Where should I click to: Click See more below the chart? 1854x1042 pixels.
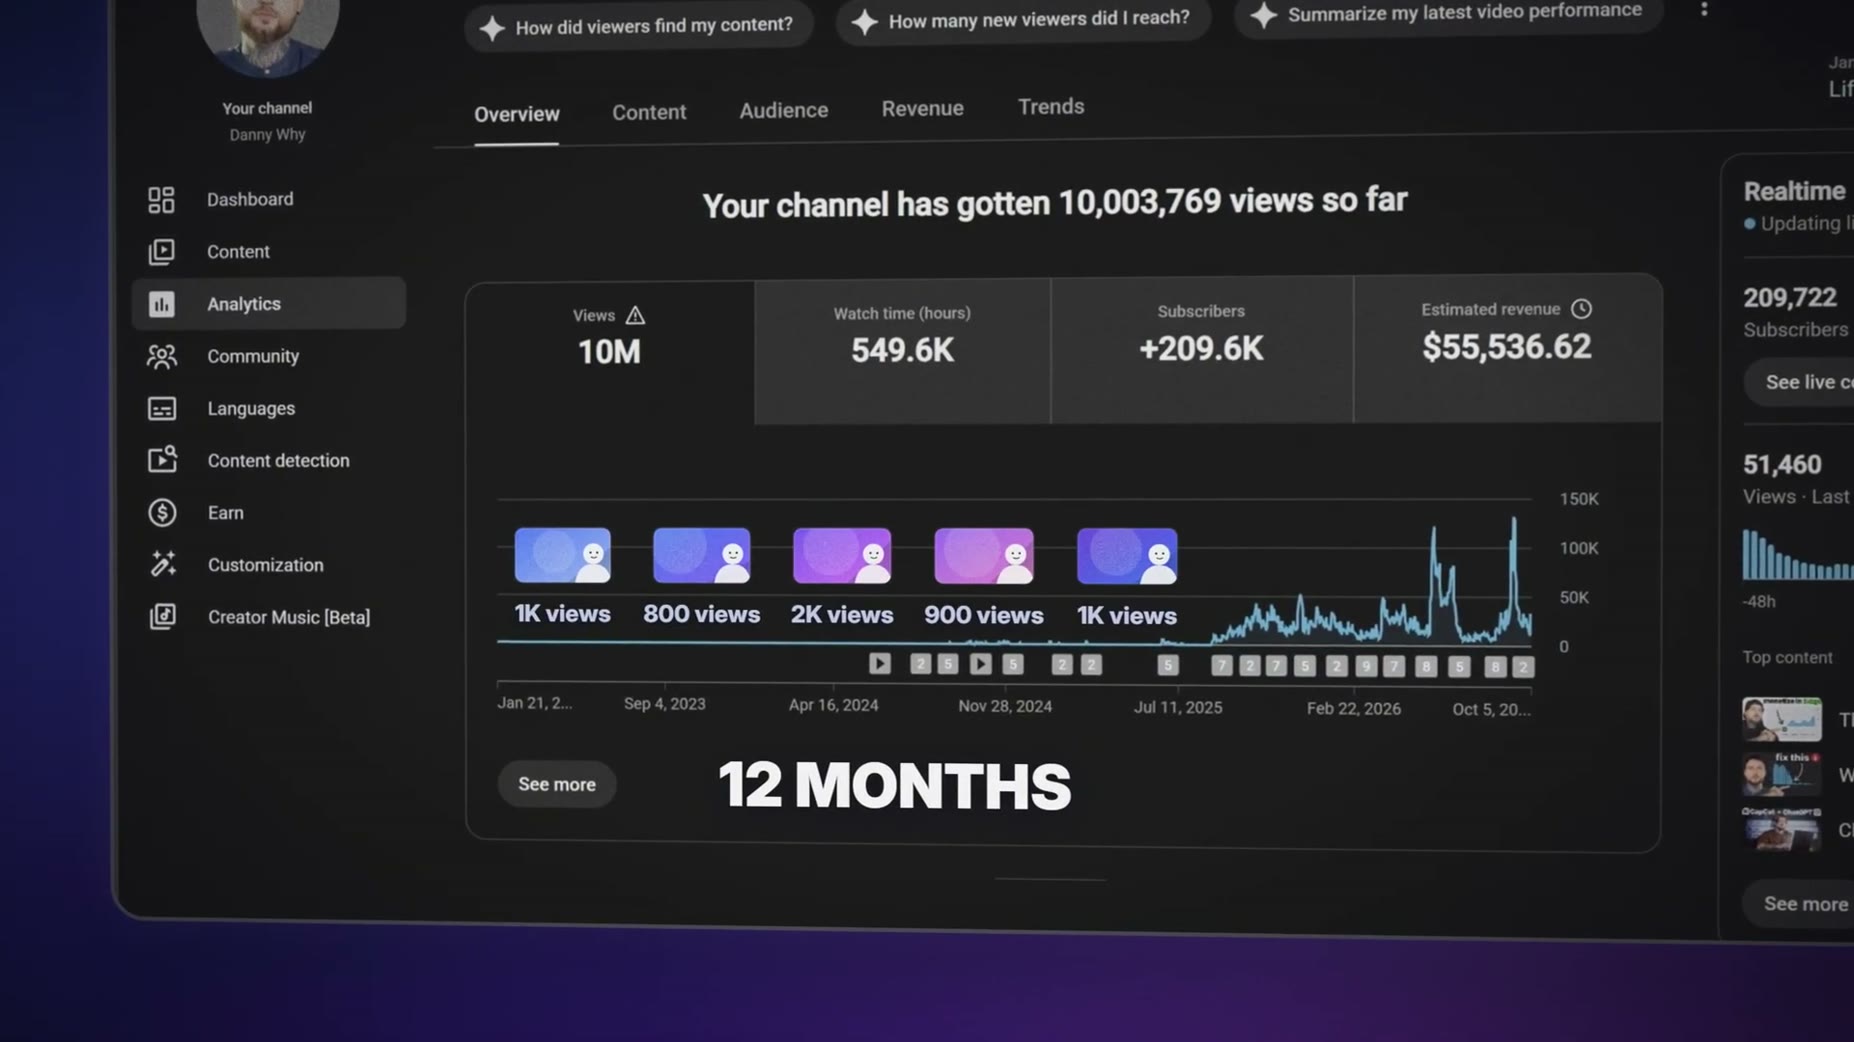pos(556,784)
